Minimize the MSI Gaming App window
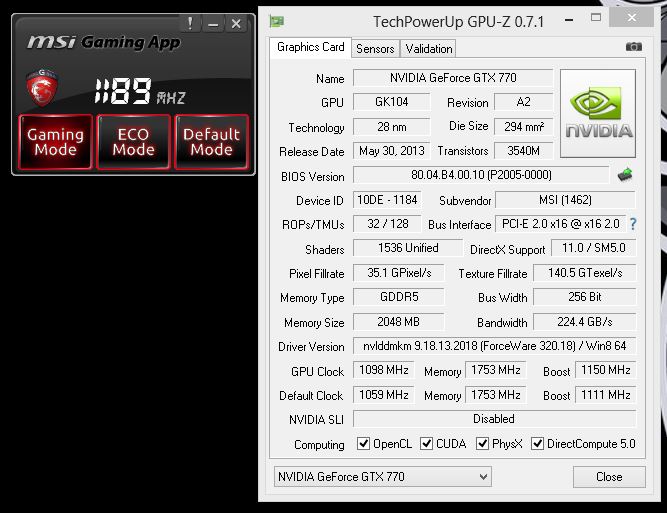 pyautogui.click(x=213, y=23)
